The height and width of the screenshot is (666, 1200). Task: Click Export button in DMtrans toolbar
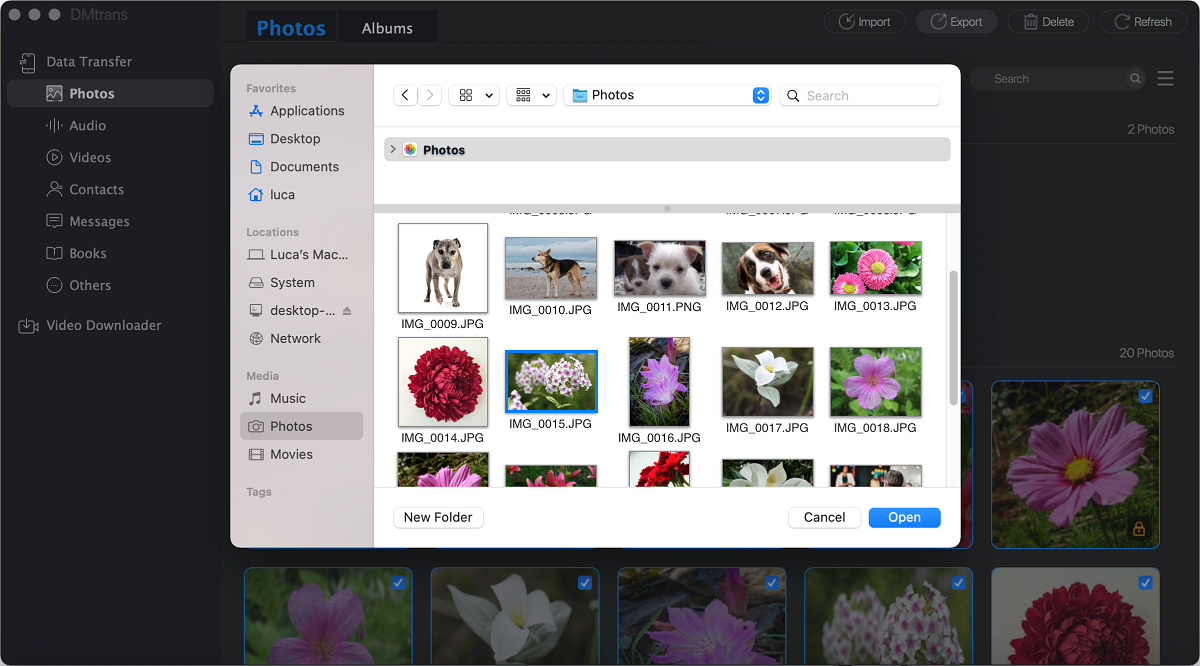click(x=956, y=21)
